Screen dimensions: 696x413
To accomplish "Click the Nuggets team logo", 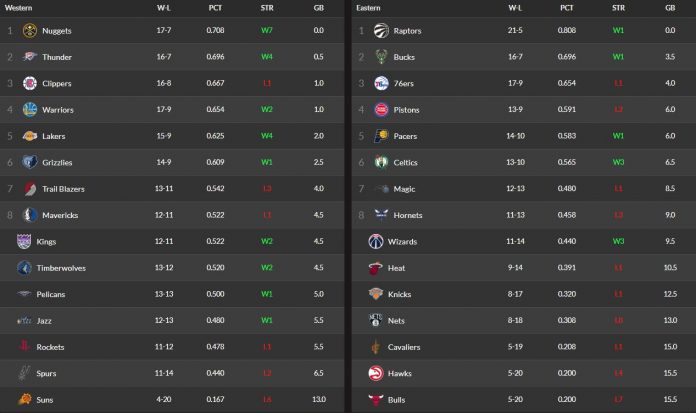I will pos(29,31).
